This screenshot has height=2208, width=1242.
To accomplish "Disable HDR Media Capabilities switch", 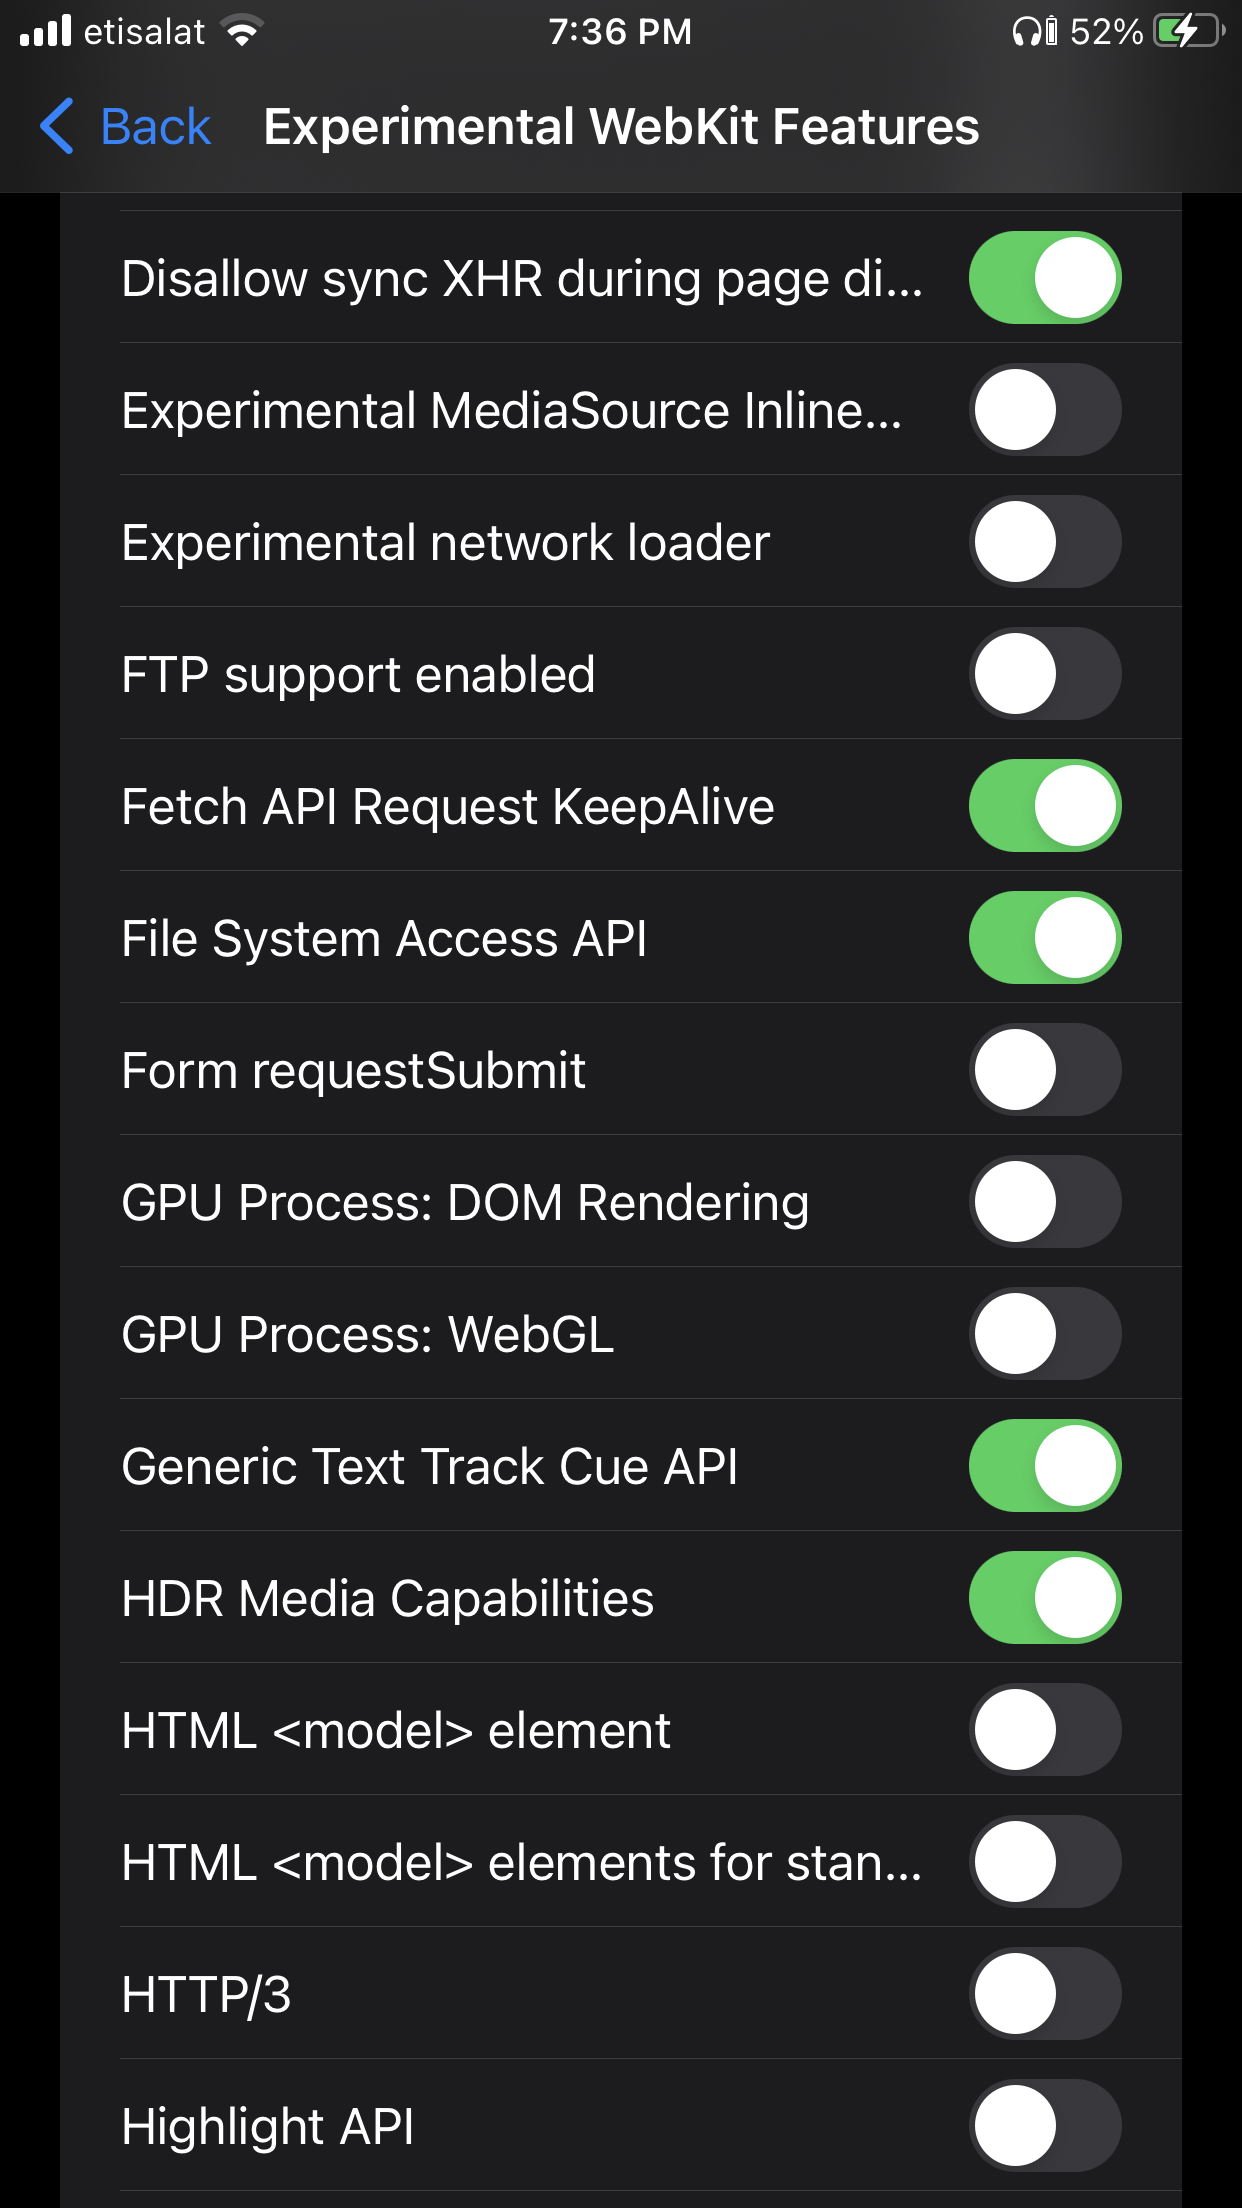I will coord(1044,1598).
